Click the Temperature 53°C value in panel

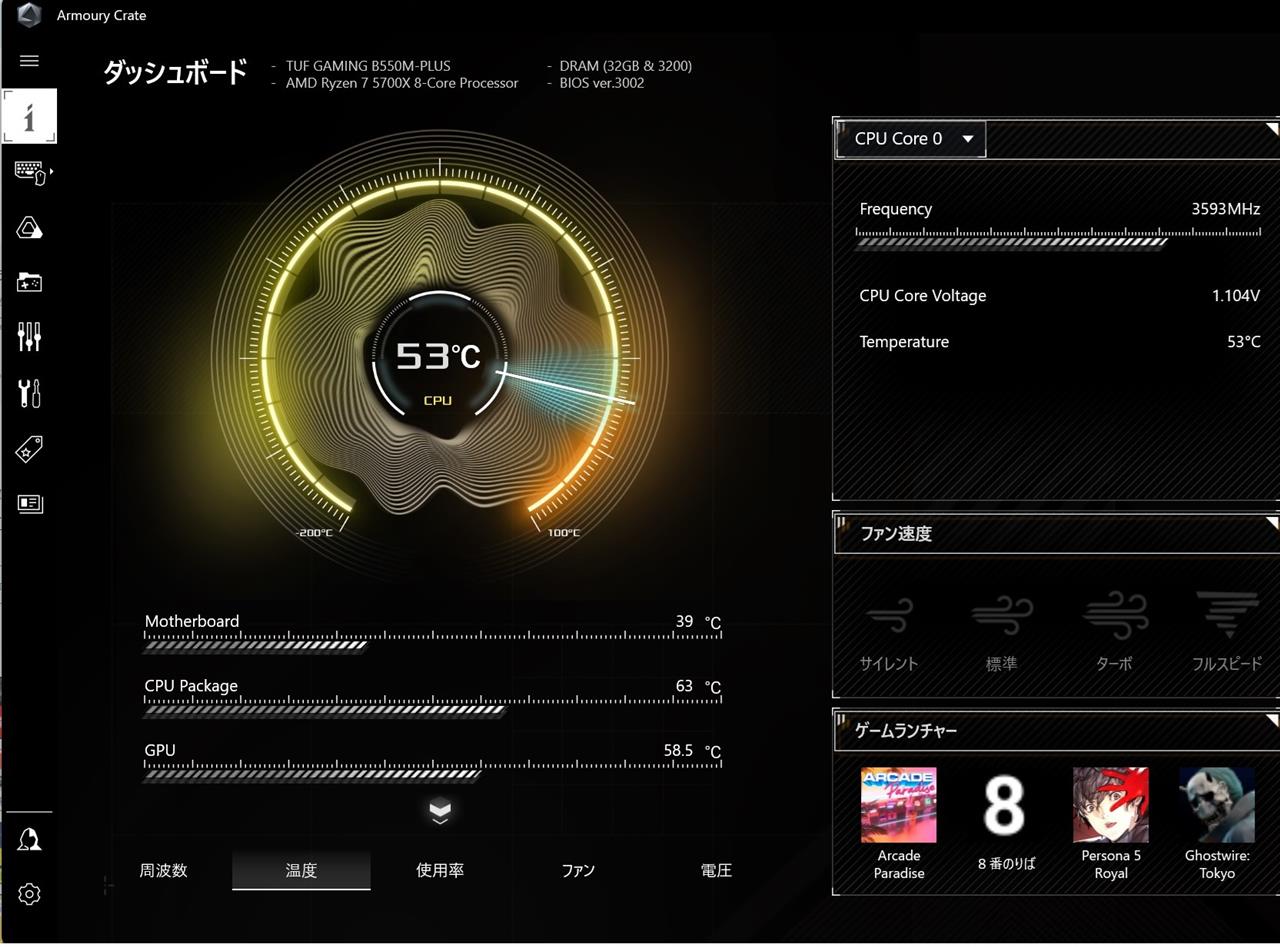pyautogui.click(x=1243, y=342)
